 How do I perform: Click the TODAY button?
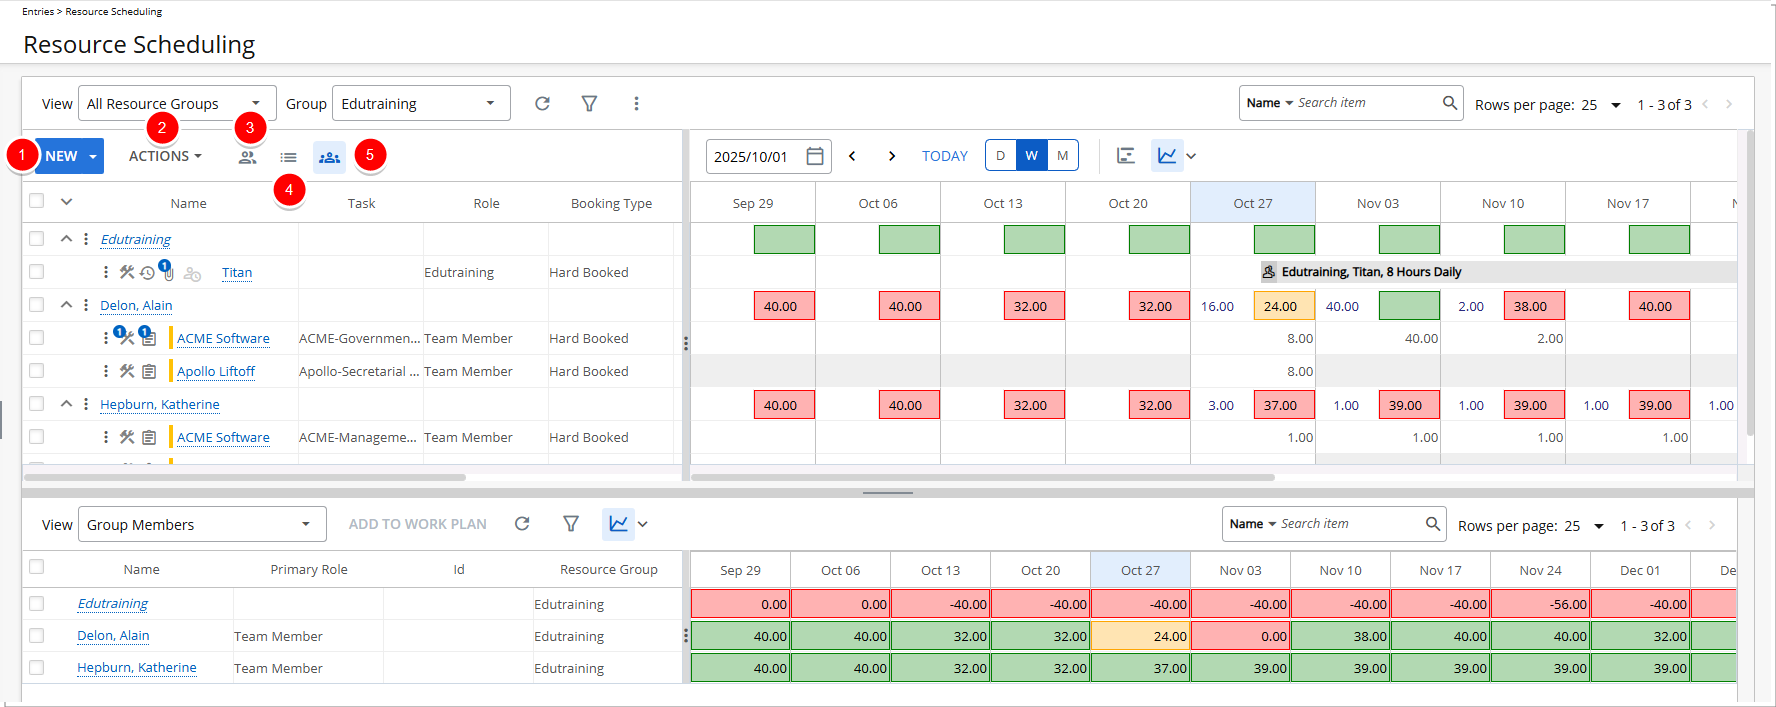point(944,156)
